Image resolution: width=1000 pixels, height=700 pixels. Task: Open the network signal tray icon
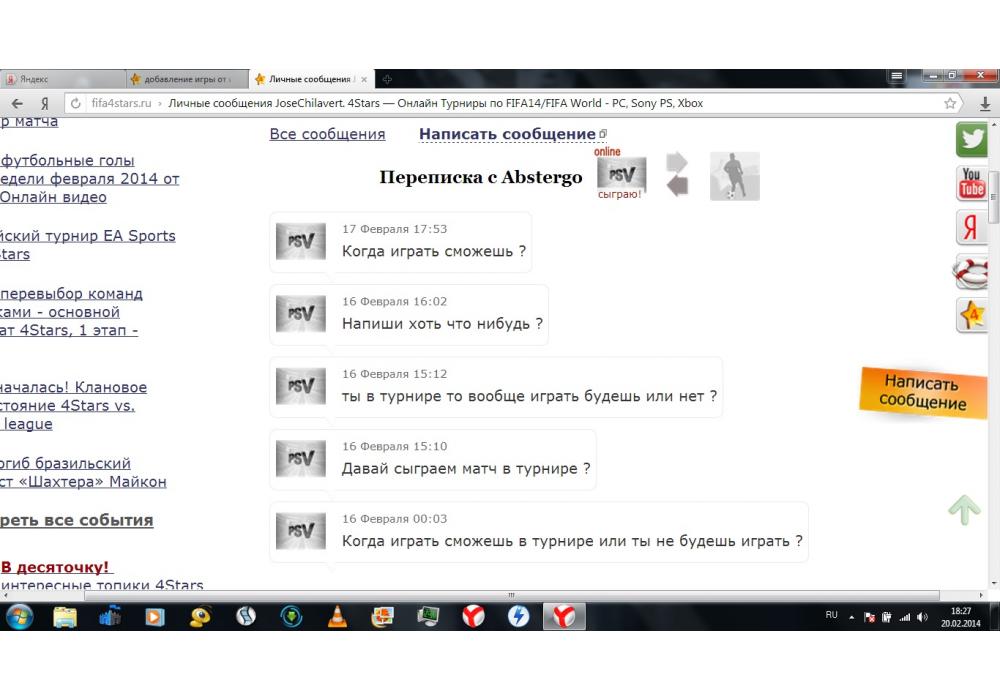[905, 616]
